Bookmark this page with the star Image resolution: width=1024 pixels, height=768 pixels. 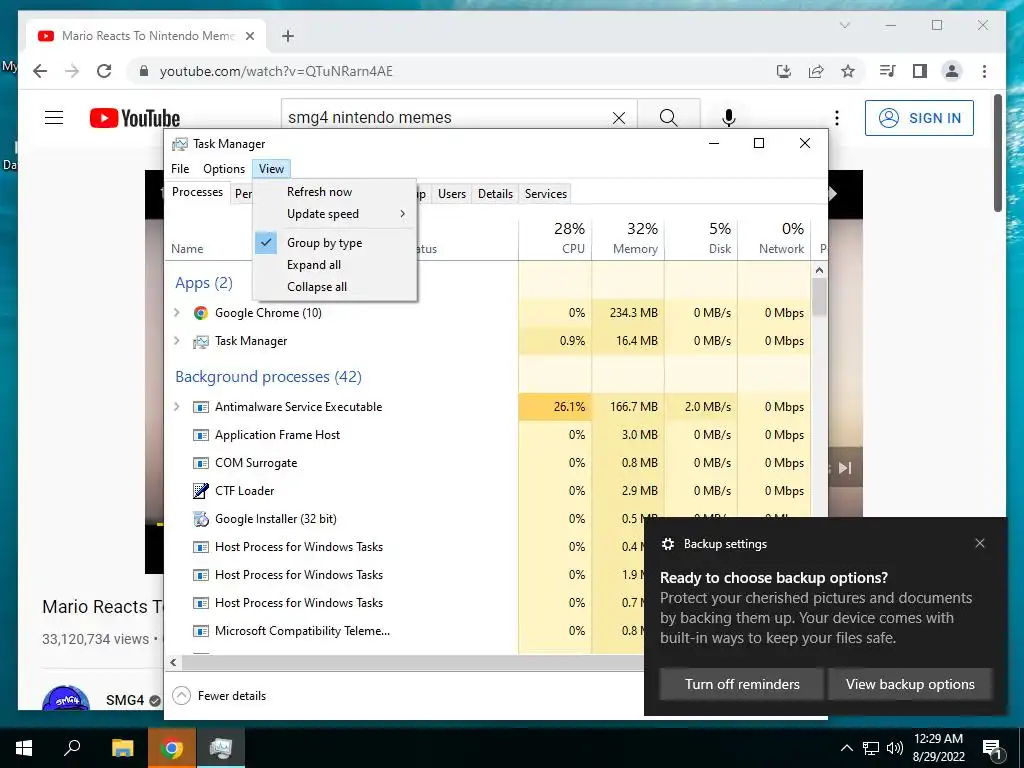(x=848, y=71)
